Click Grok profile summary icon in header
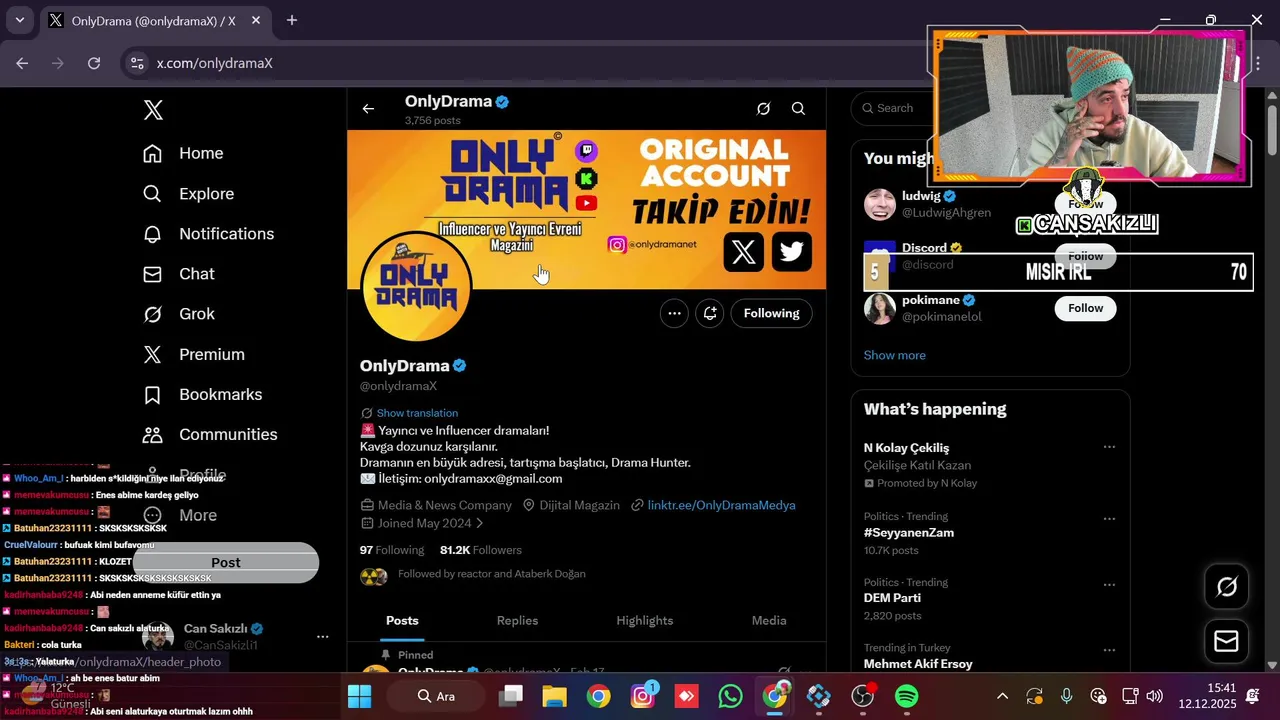Viewport: 1280px width, 720px height. [x=763, y=109]
